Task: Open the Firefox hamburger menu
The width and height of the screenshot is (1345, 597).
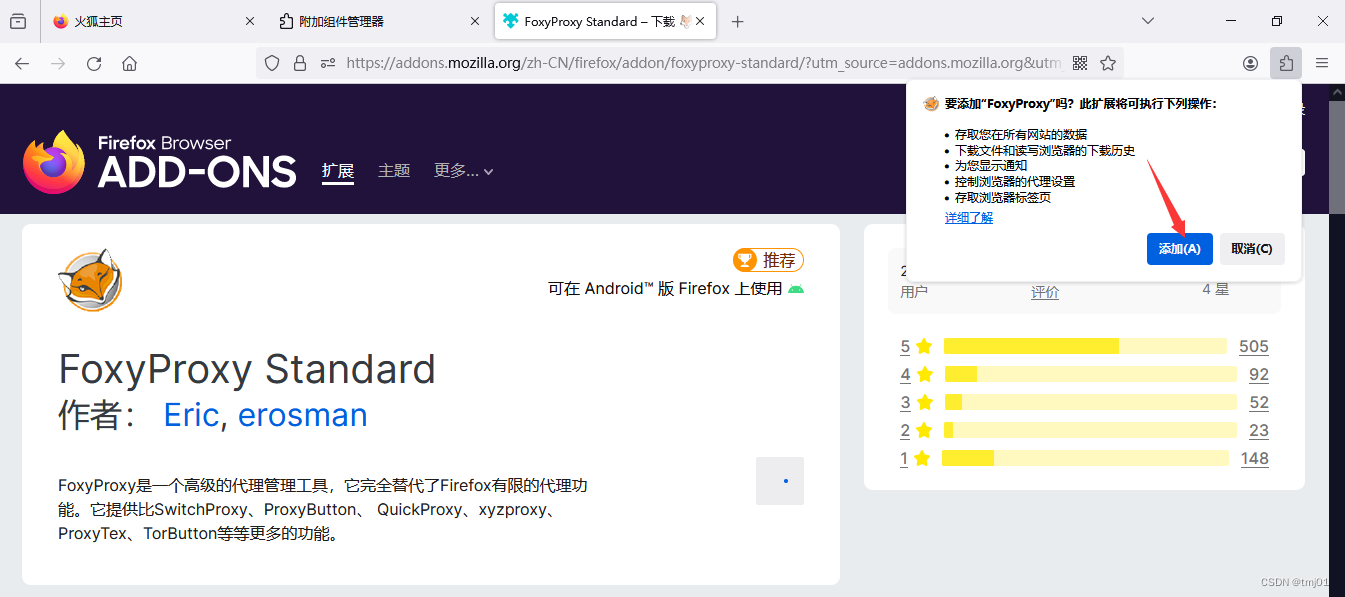Action: (1322, 63)
